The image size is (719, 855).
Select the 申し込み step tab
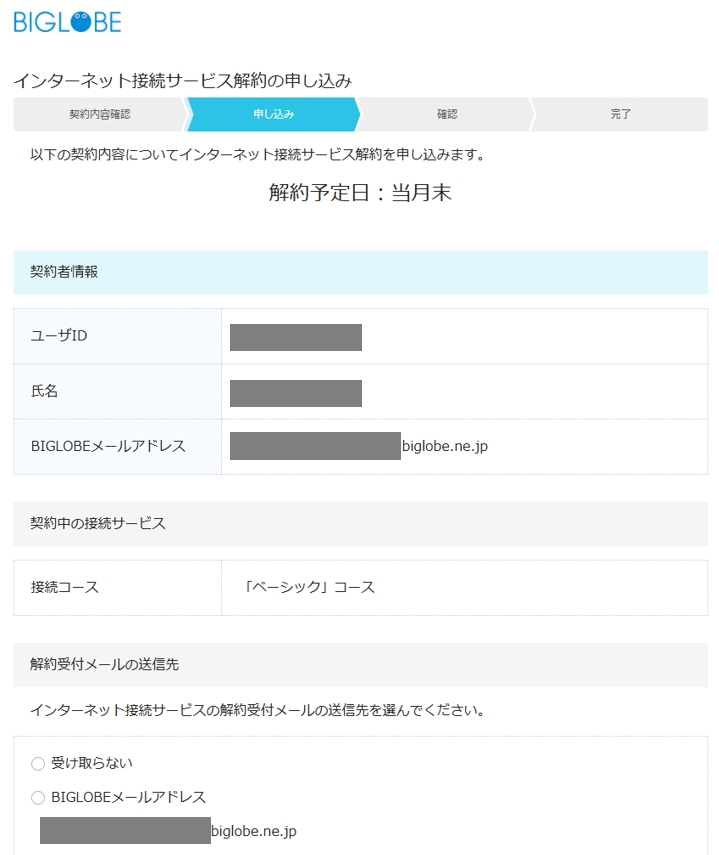(x=273, y=114)
